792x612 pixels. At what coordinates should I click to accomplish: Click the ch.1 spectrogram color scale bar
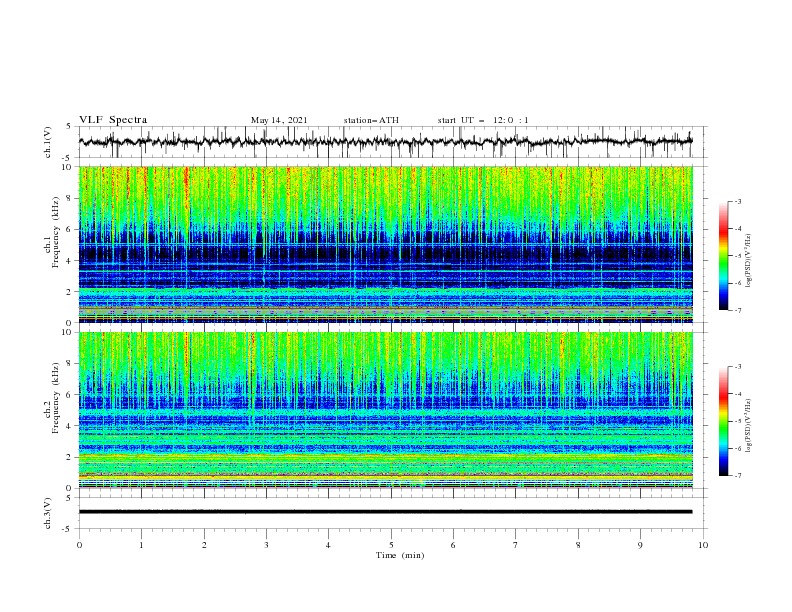pos(723,256)
